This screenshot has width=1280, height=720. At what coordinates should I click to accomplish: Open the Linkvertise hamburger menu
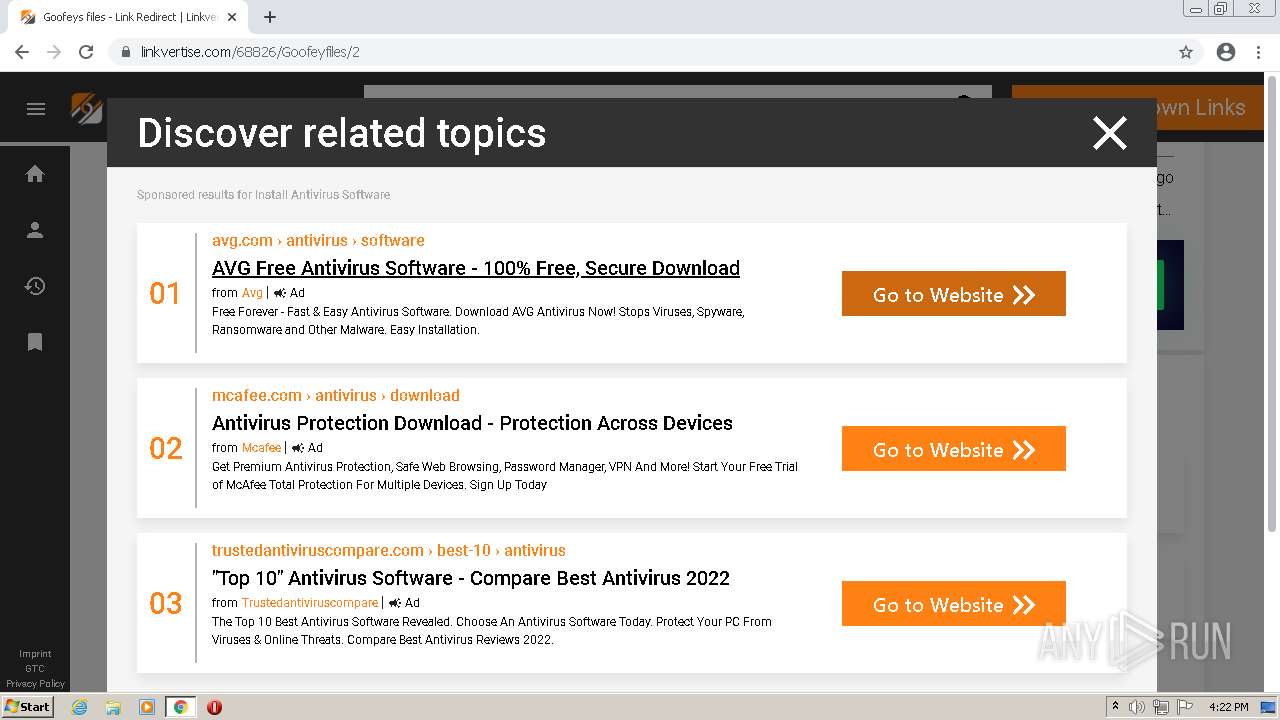36,109
